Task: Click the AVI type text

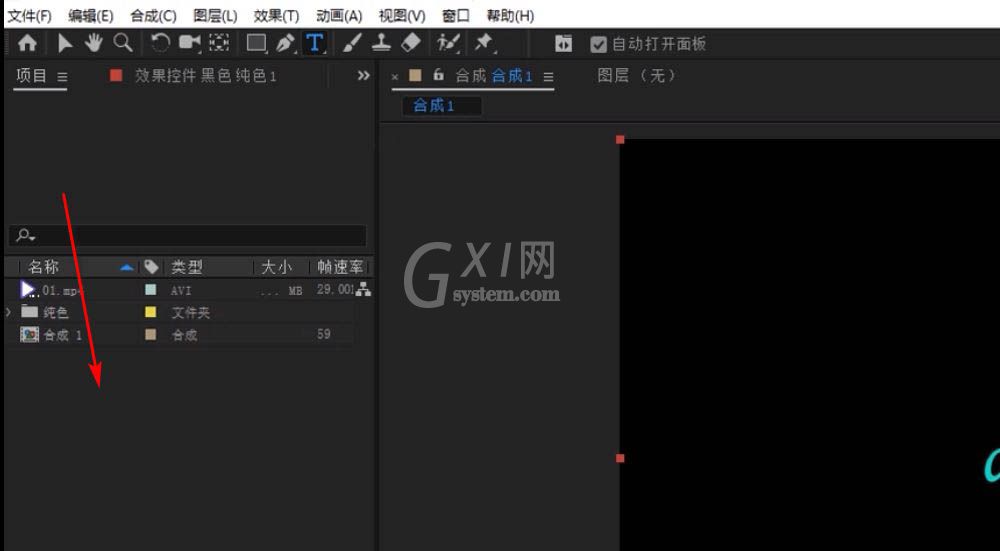Action: pos(181,291)
